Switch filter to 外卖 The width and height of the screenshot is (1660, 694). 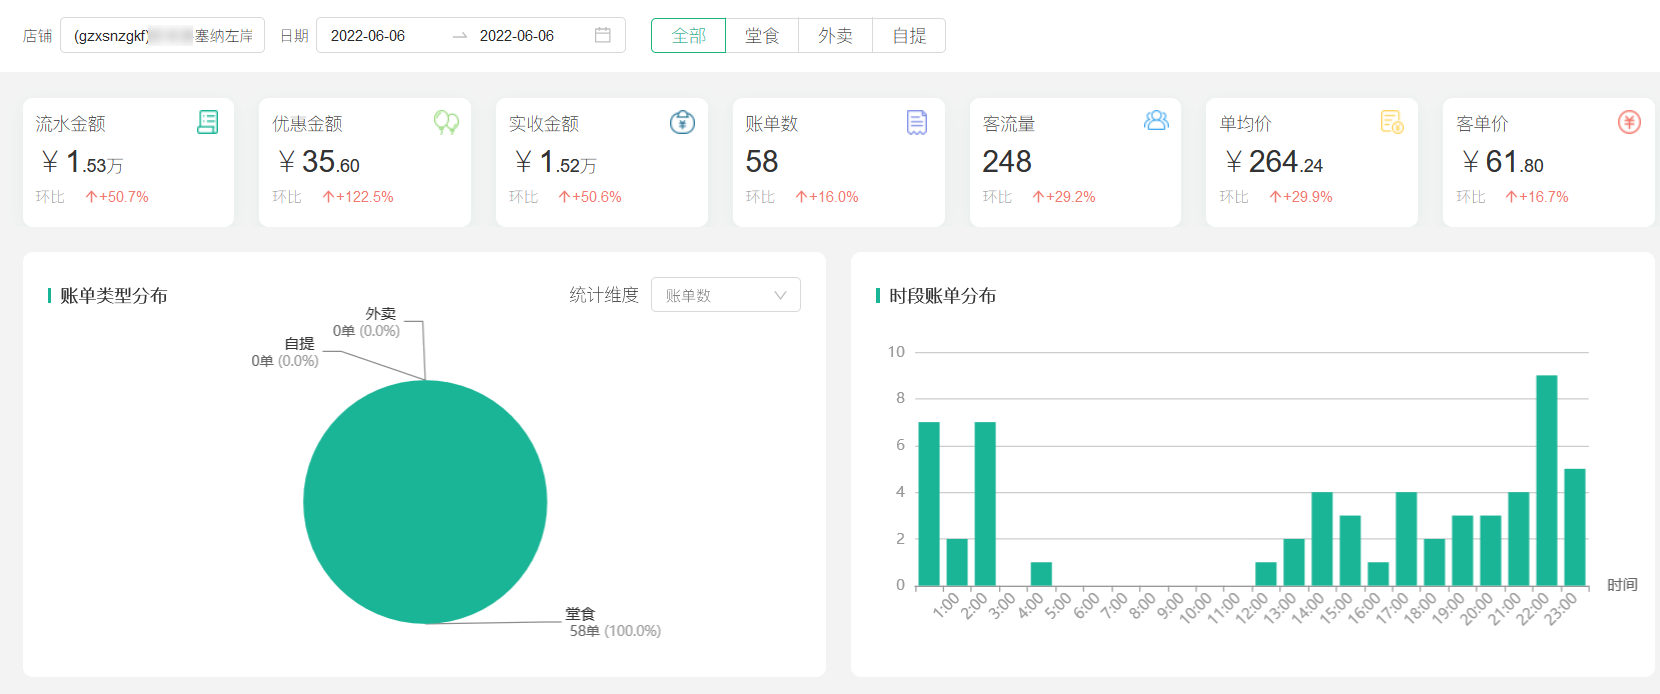[835, 36]
